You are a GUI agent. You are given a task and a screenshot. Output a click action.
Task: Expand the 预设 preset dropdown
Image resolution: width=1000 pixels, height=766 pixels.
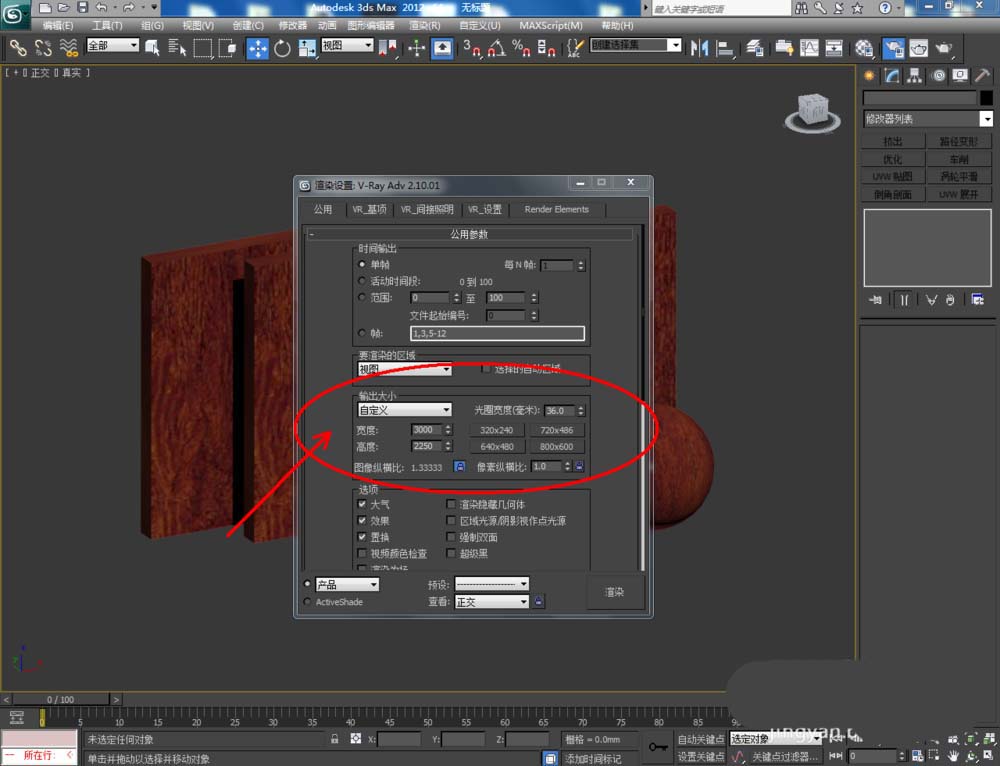tap(492, 584)
